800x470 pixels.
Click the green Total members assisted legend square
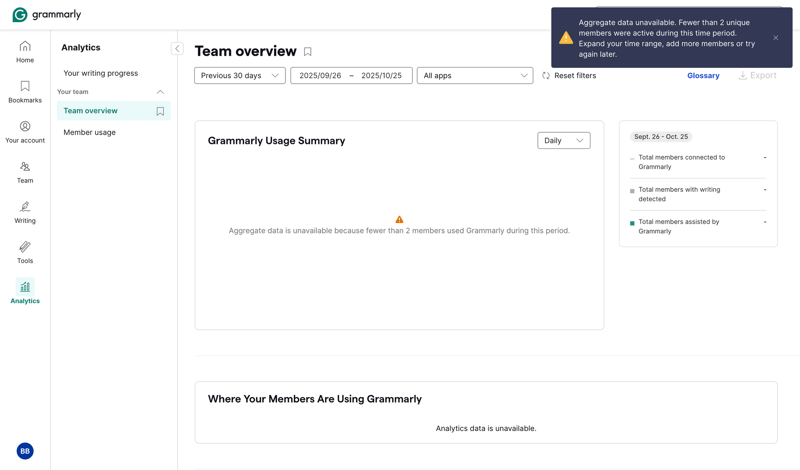632,223
